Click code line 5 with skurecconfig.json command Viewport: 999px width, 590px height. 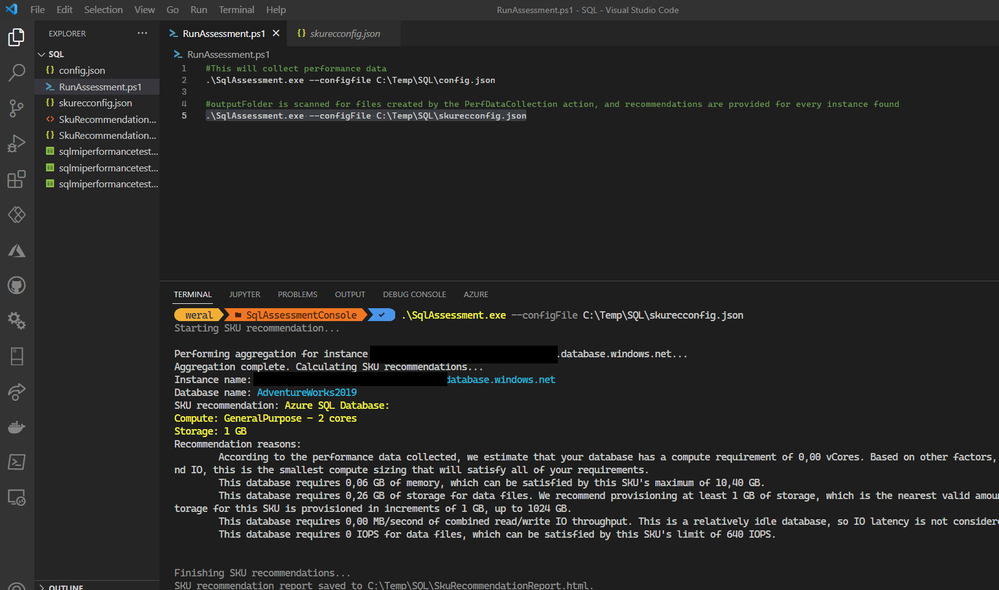click(366, 115)
